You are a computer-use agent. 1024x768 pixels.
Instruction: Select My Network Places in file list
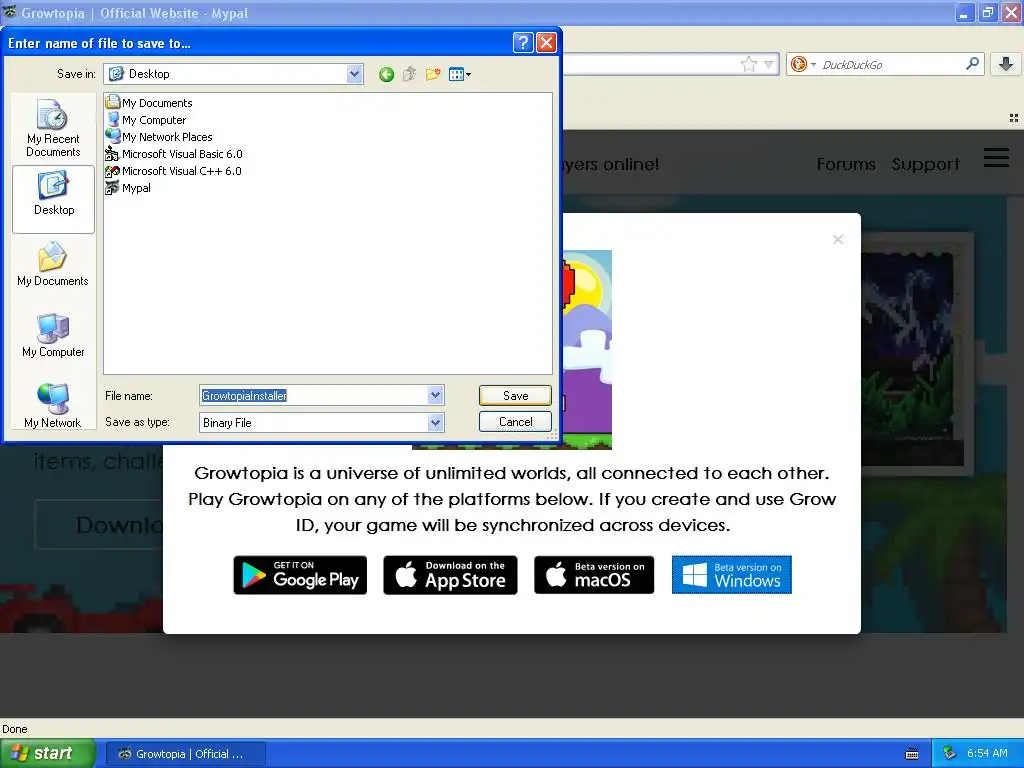159,136
